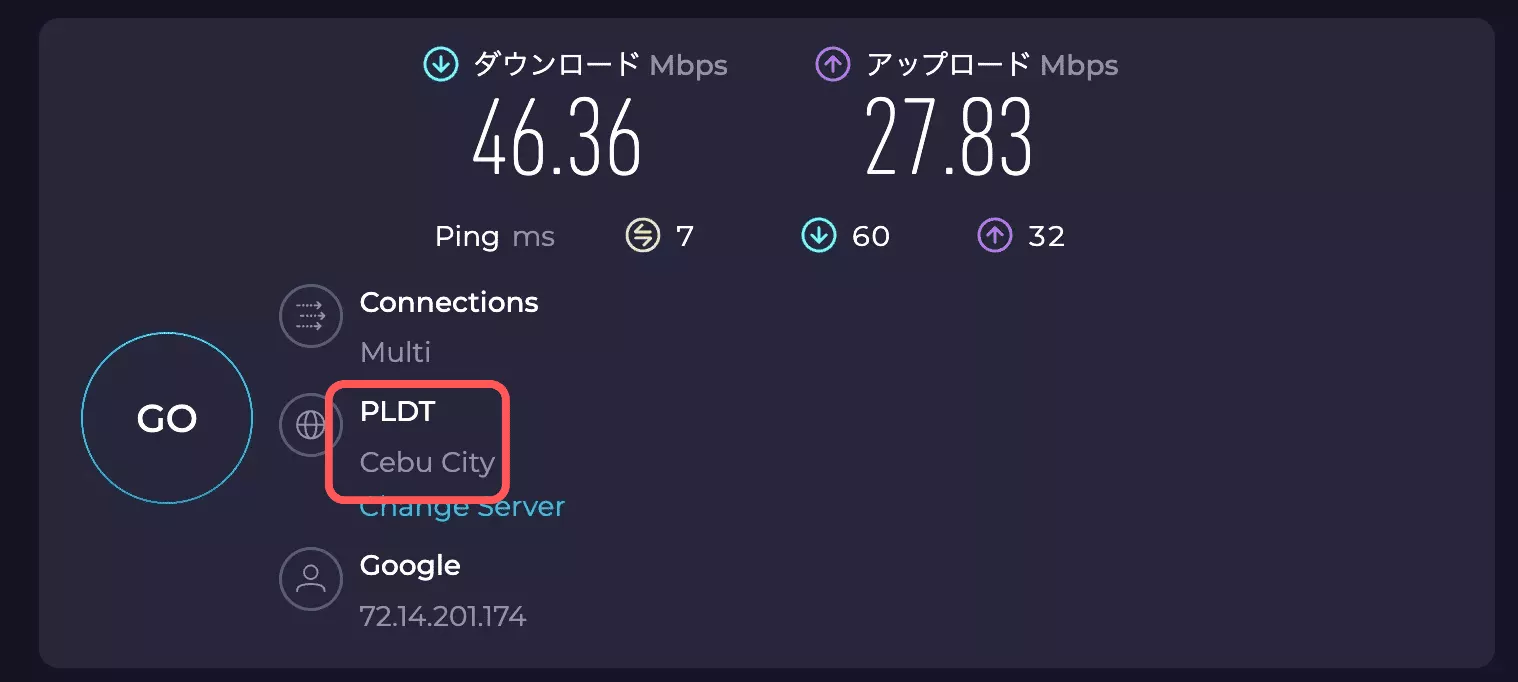This screenshot has width=1518, height=682.
Task: Click the download arrow icon next to ダウンロード
Action: coord(440,64)
